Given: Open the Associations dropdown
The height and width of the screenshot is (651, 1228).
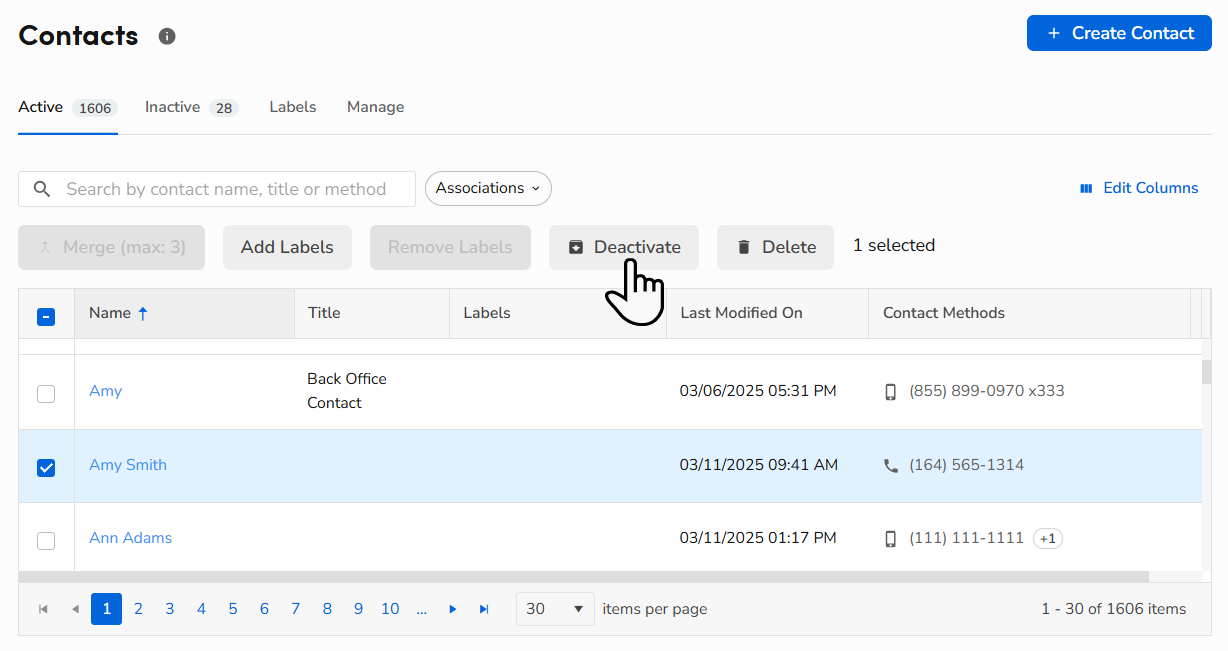Looking at the screenshot, I should [x=488, y=188].
